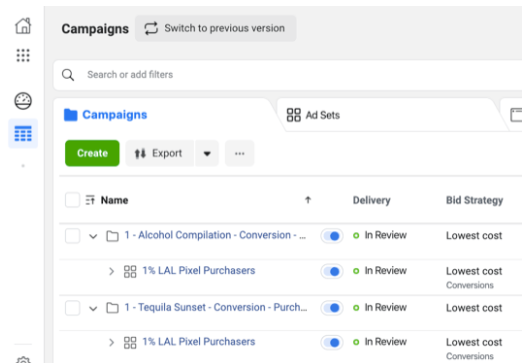Viewport: 522px width, 363px height.
Task: Open the Export dropdown arrow
Action: 207,153
